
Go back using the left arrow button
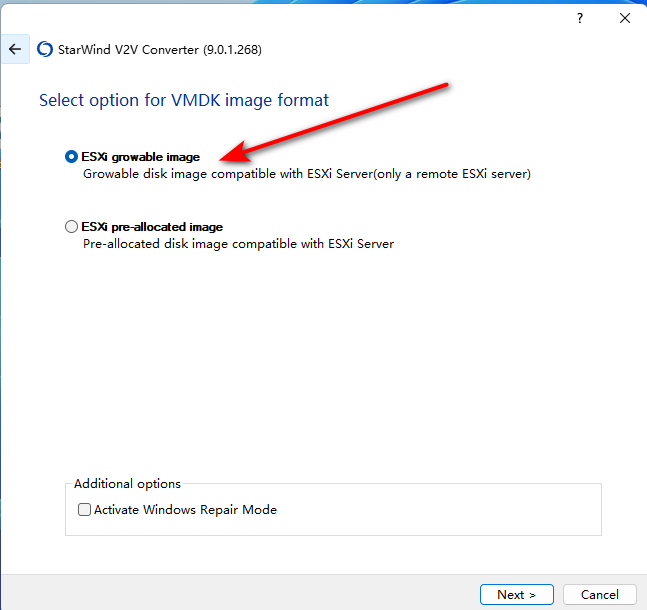pyautogui.click(x=15, y=49)
